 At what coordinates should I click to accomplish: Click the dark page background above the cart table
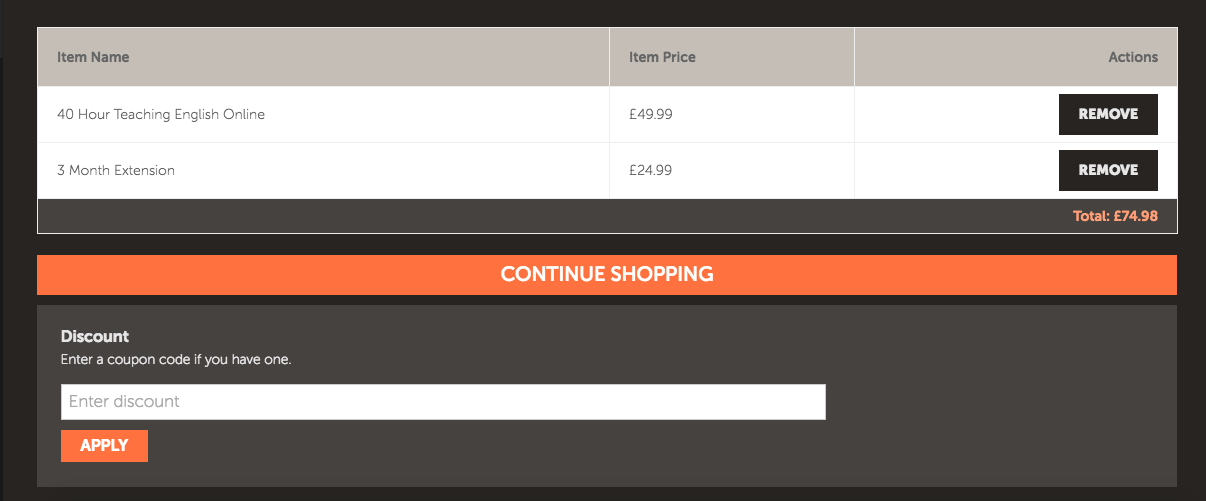tap(600, 12)
